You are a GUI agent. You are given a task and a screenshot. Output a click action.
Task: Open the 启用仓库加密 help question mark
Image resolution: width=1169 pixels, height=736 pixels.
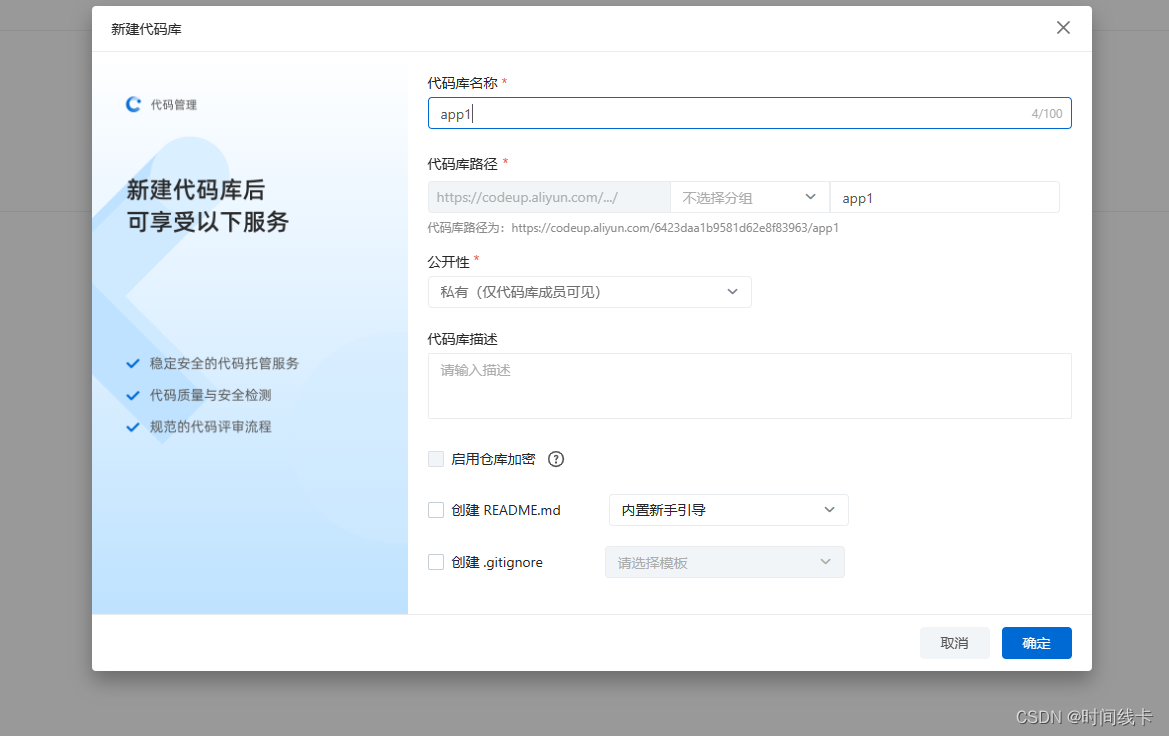click(x=556, y=459)
